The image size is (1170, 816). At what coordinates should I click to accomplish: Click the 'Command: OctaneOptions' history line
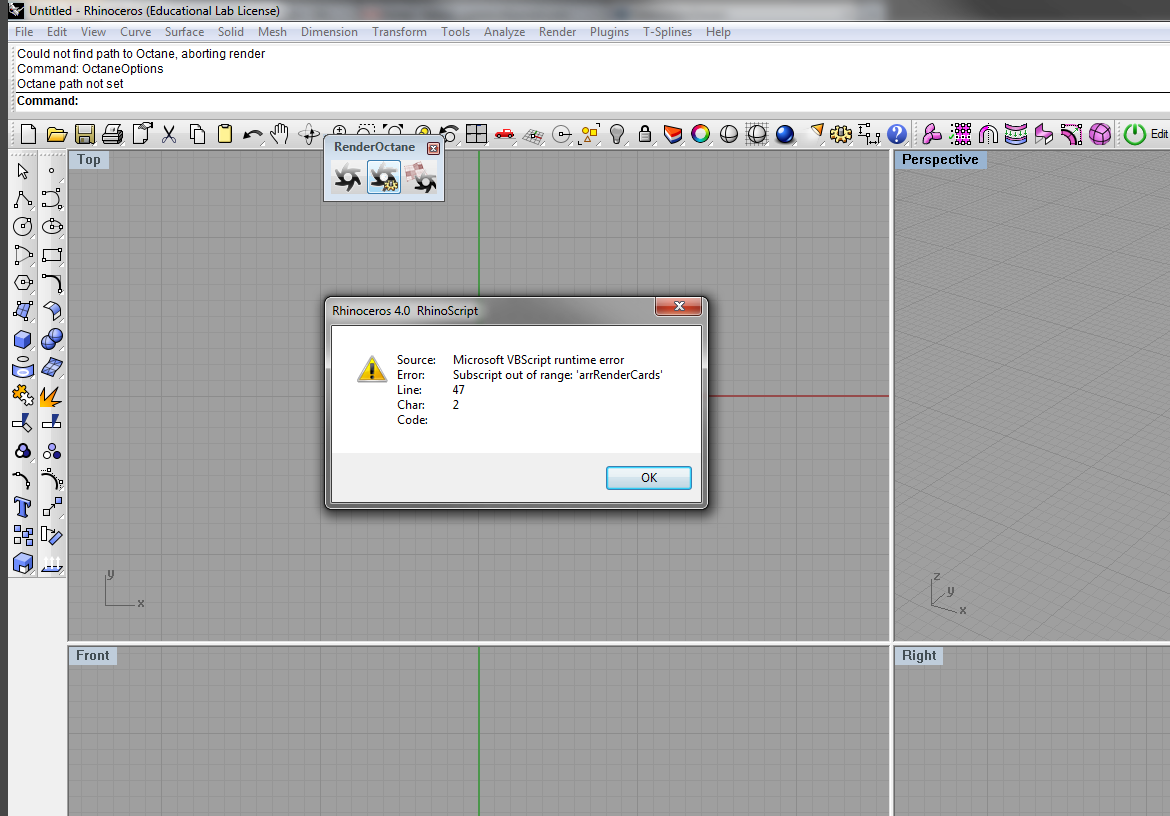click(x=90, y=69)
